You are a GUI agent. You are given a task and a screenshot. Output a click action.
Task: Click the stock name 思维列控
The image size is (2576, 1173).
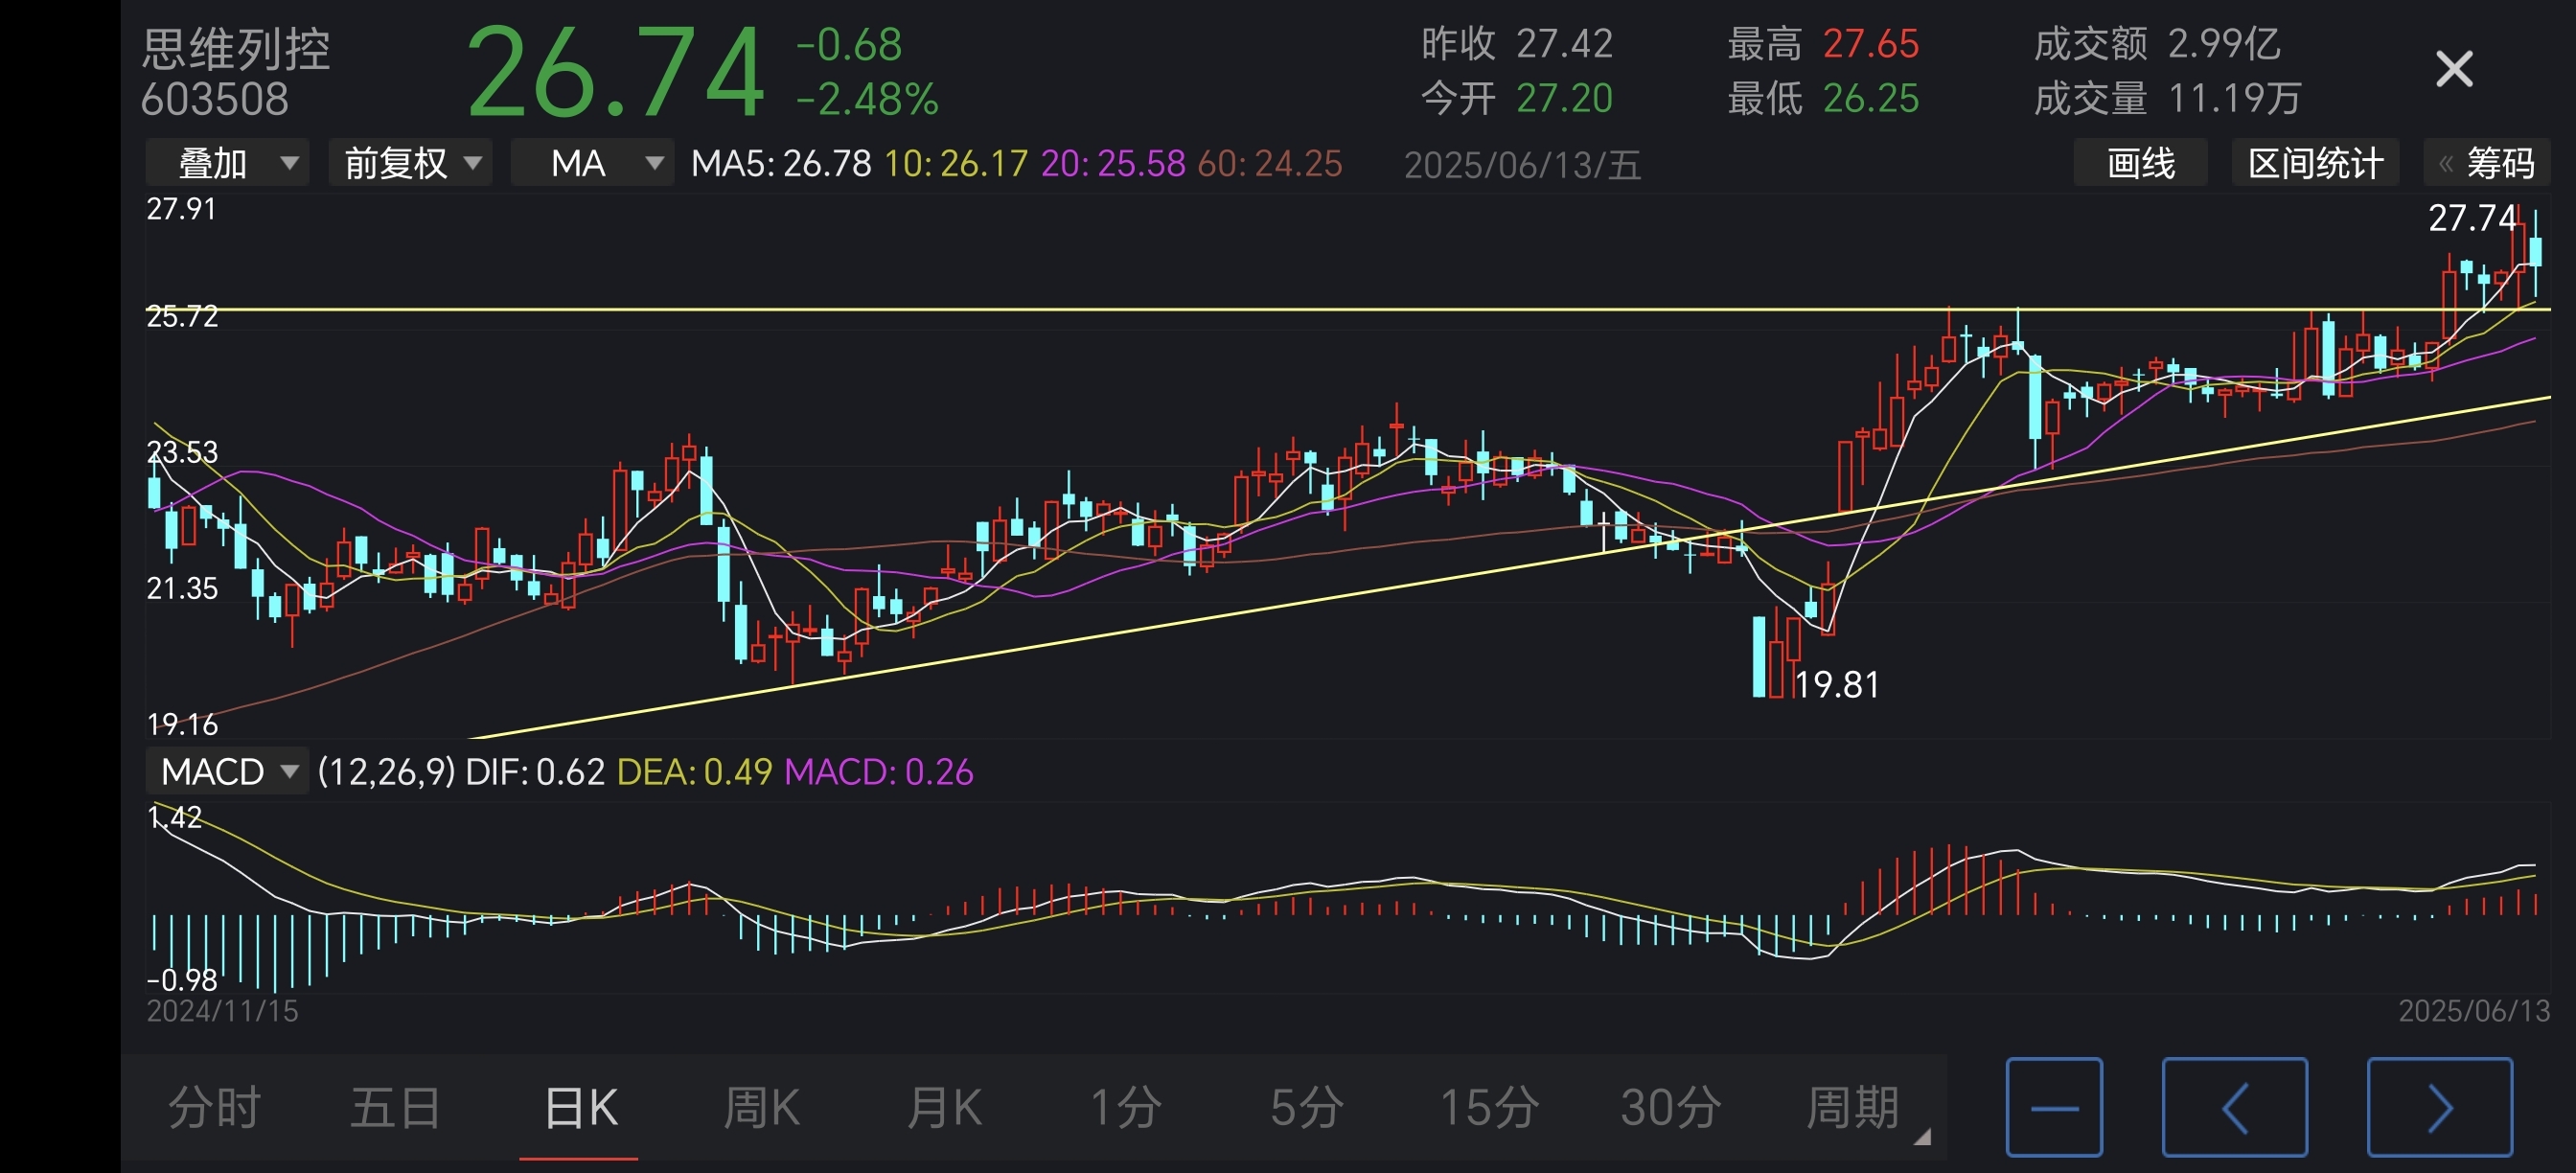236,49
